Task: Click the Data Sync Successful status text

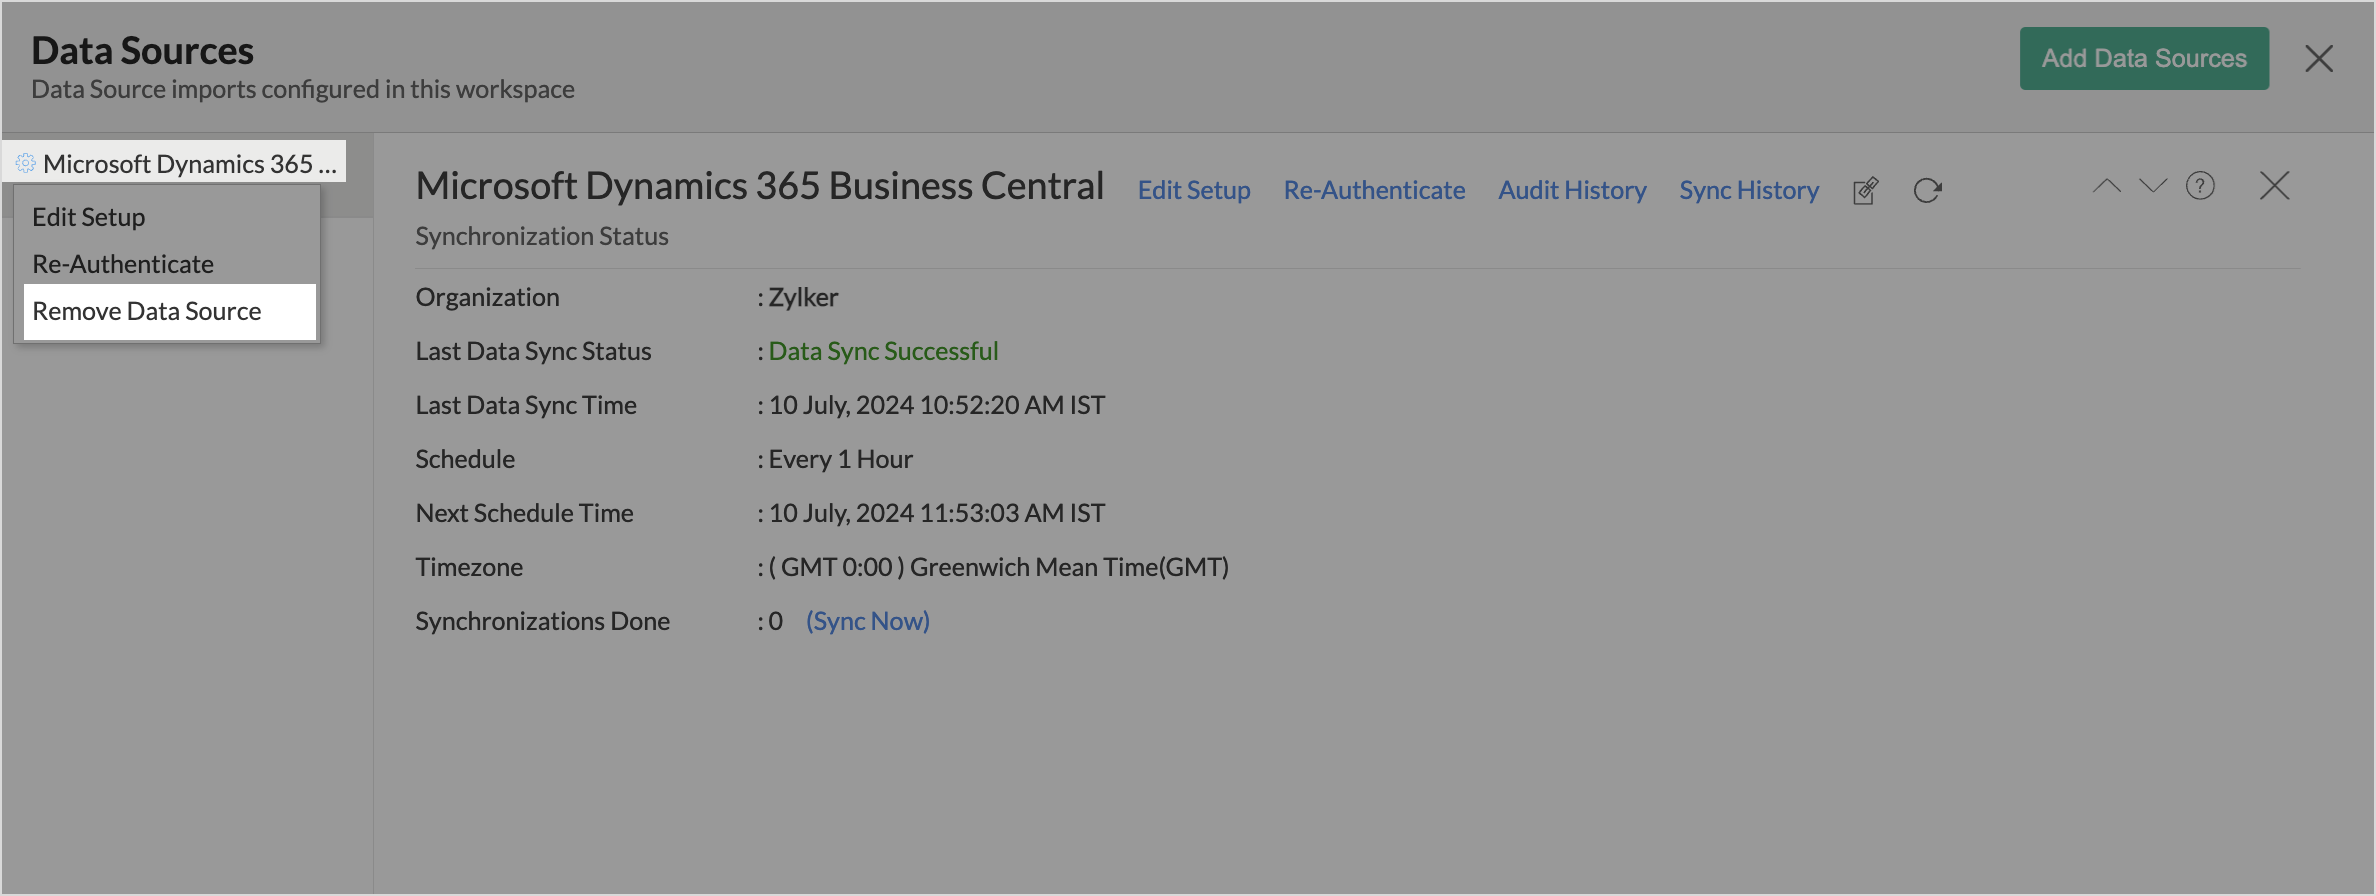Action: coord(883,351)
